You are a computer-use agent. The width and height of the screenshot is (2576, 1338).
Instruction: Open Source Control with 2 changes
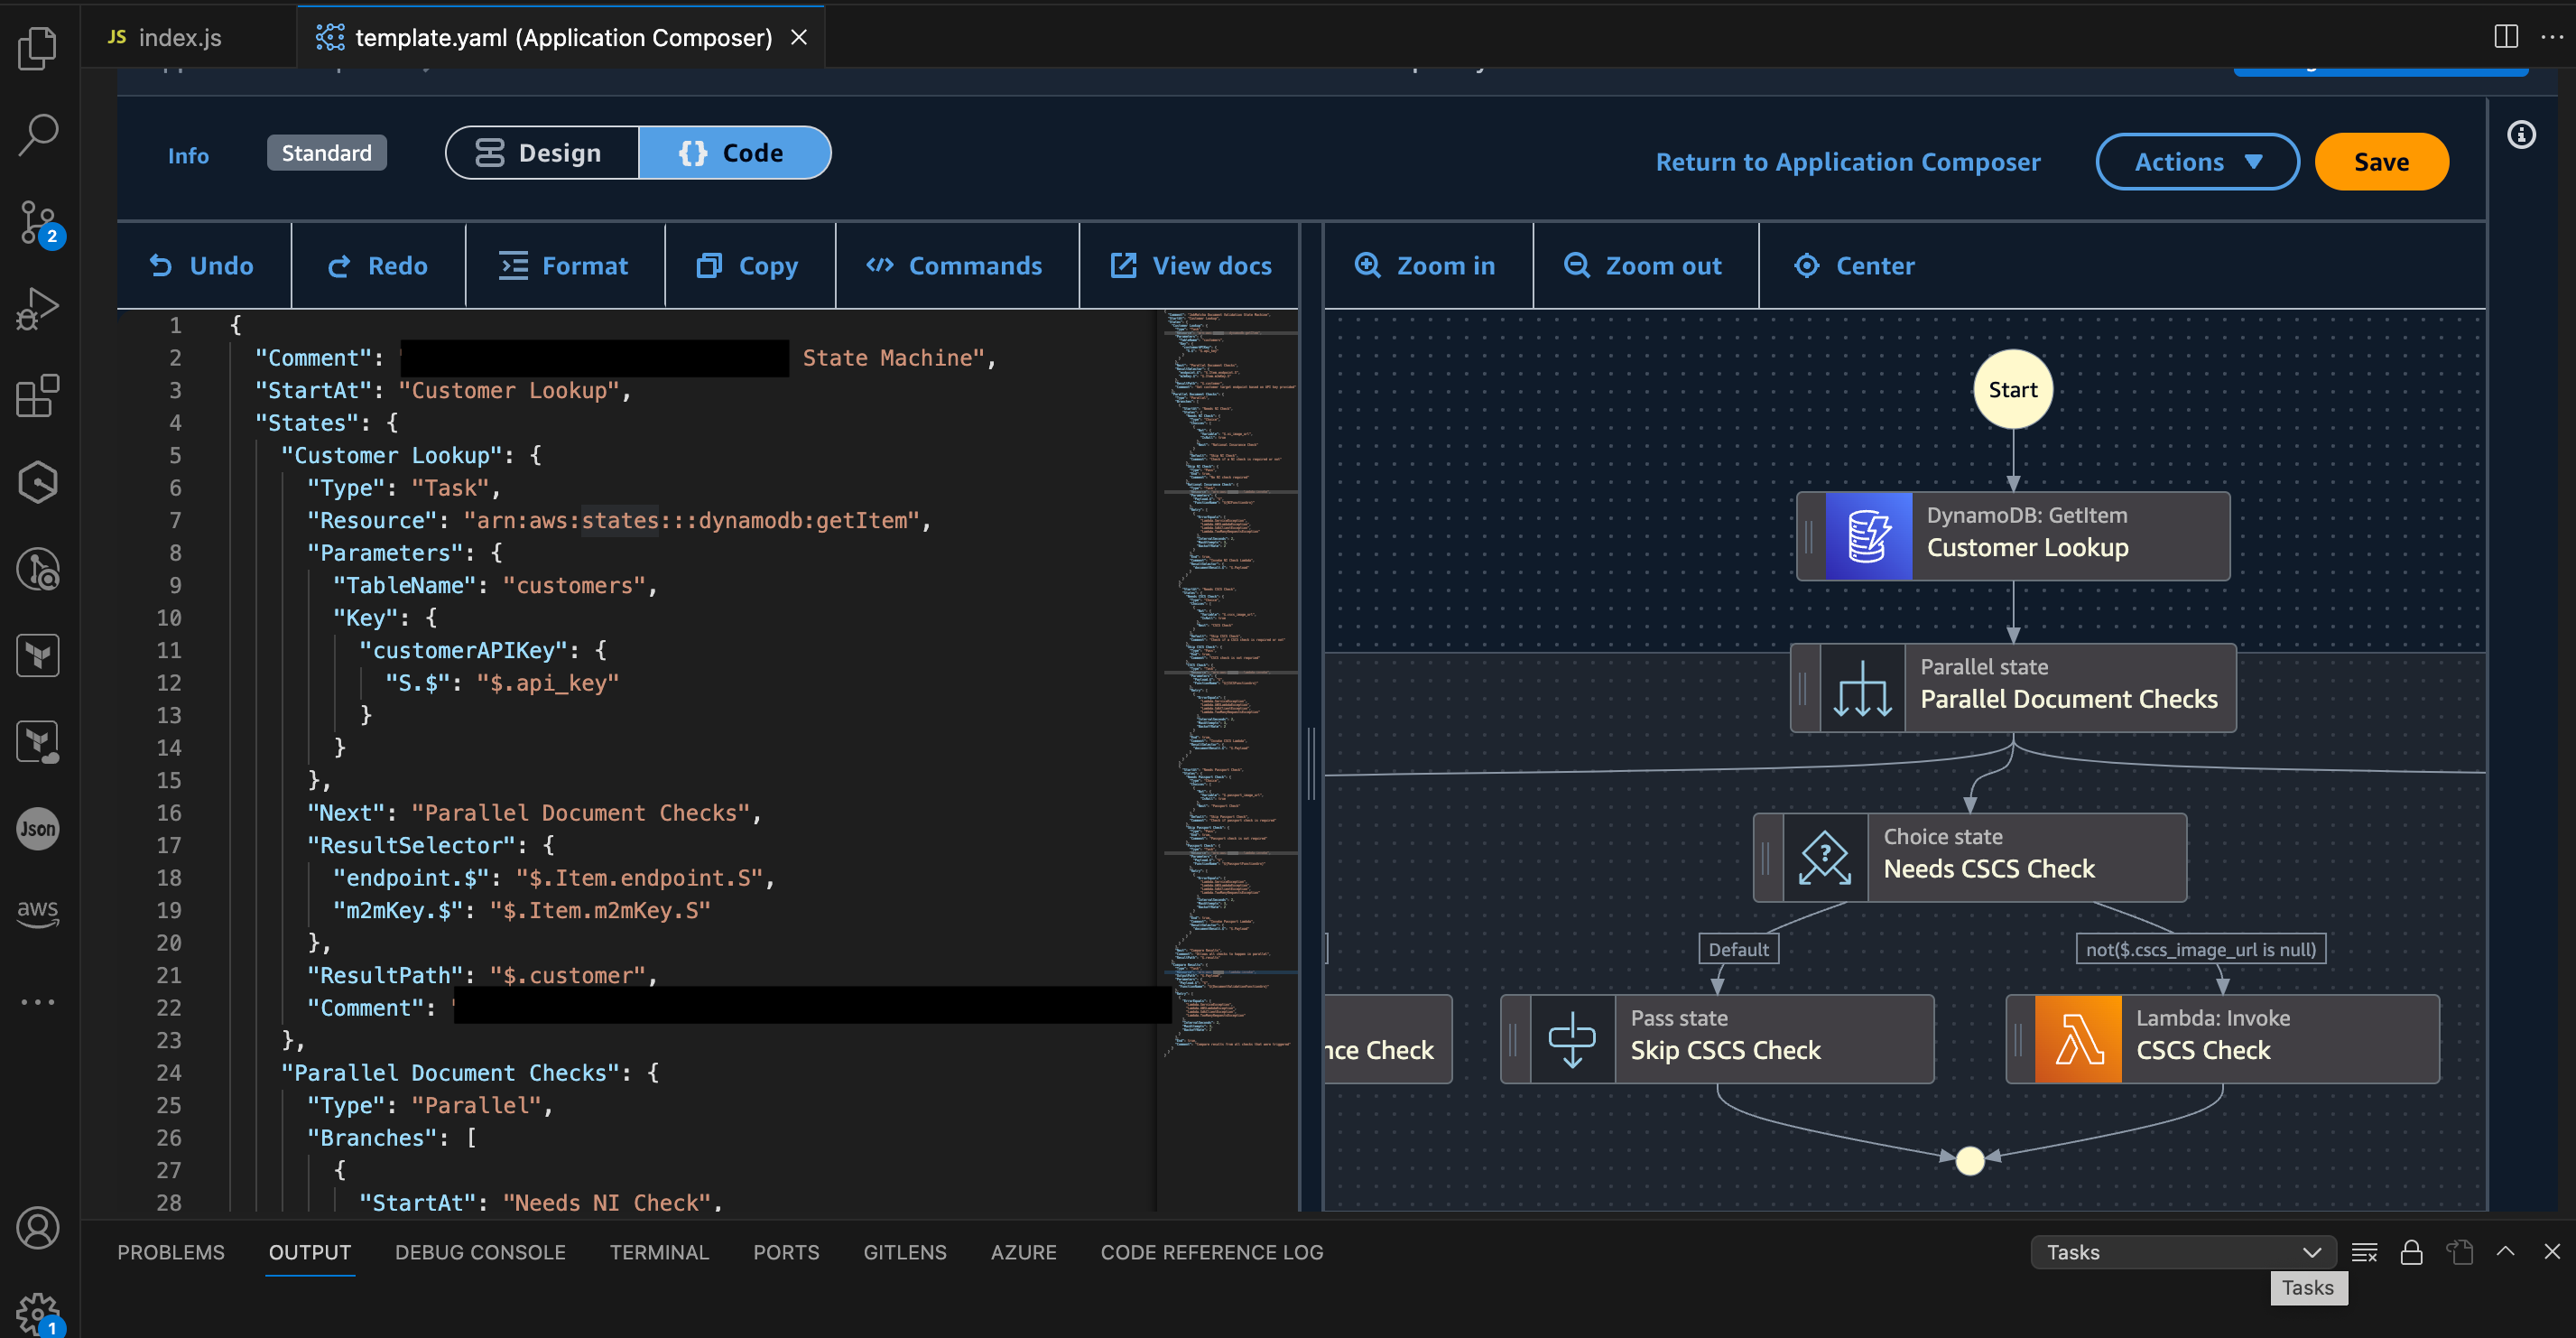click(38, 222)
